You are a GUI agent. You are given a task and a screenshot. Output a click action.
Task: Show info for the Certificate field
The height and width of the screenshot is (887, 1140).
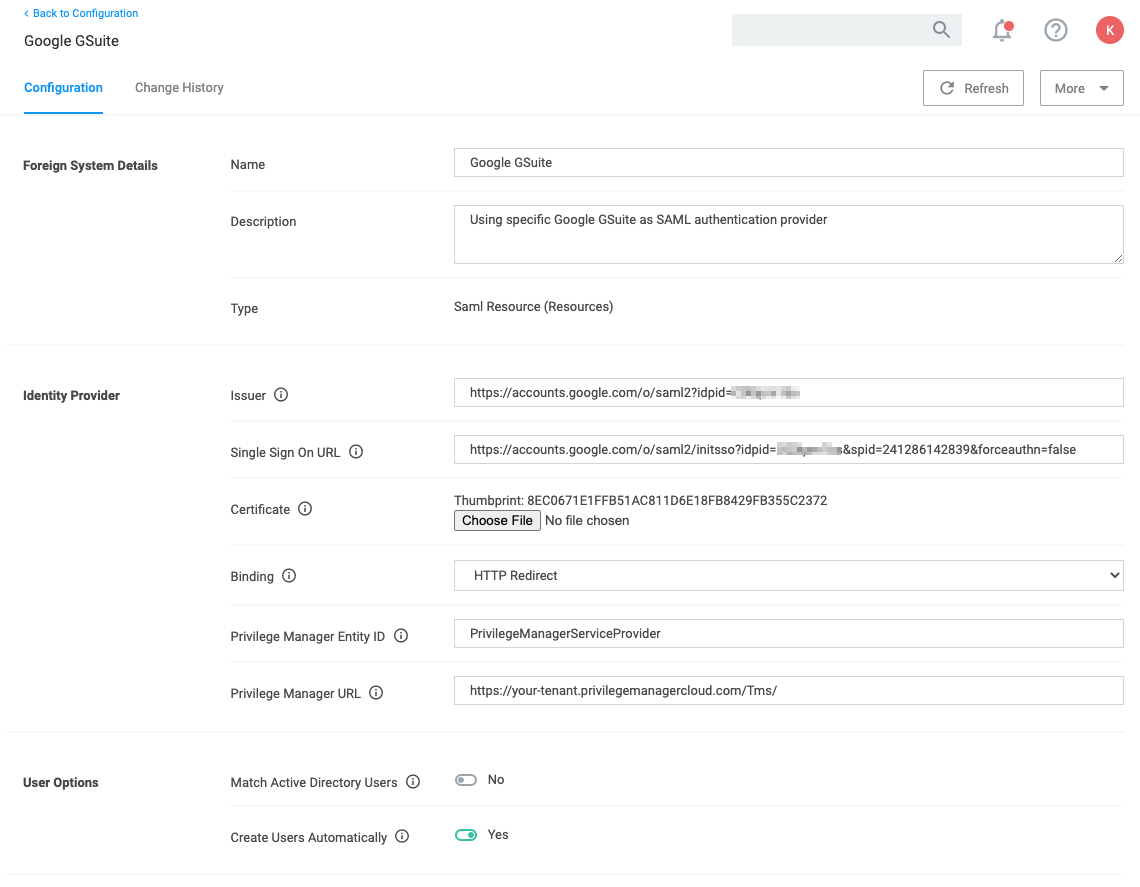pyautogui.click(x=305, y=509)
